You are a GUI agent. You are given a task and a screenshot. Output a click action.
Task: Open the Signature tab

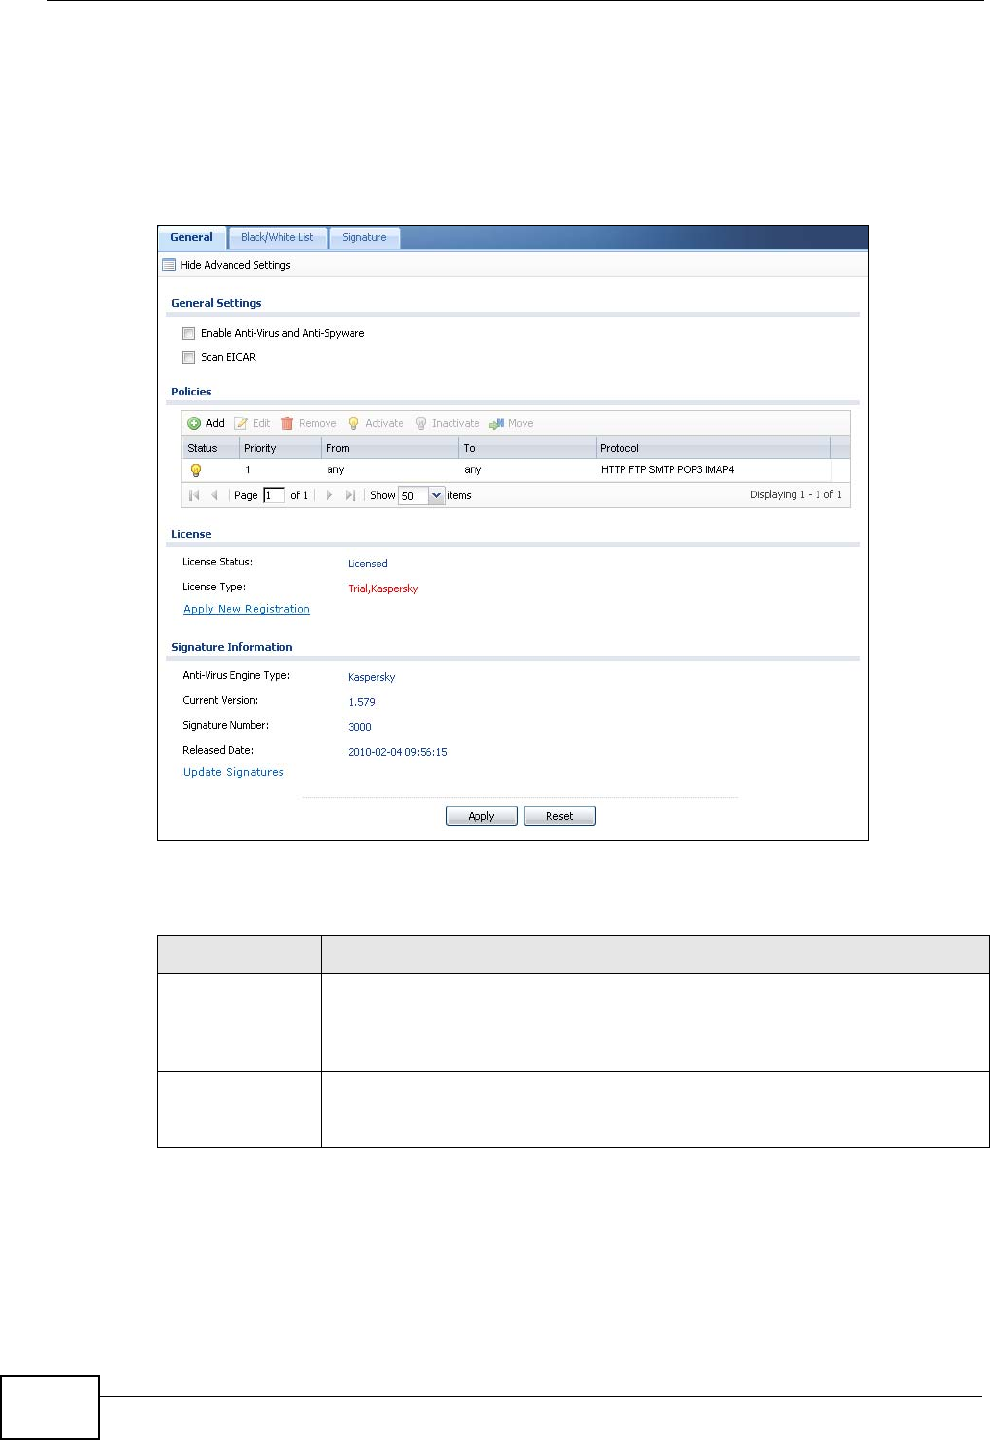(x=364, y=237)
